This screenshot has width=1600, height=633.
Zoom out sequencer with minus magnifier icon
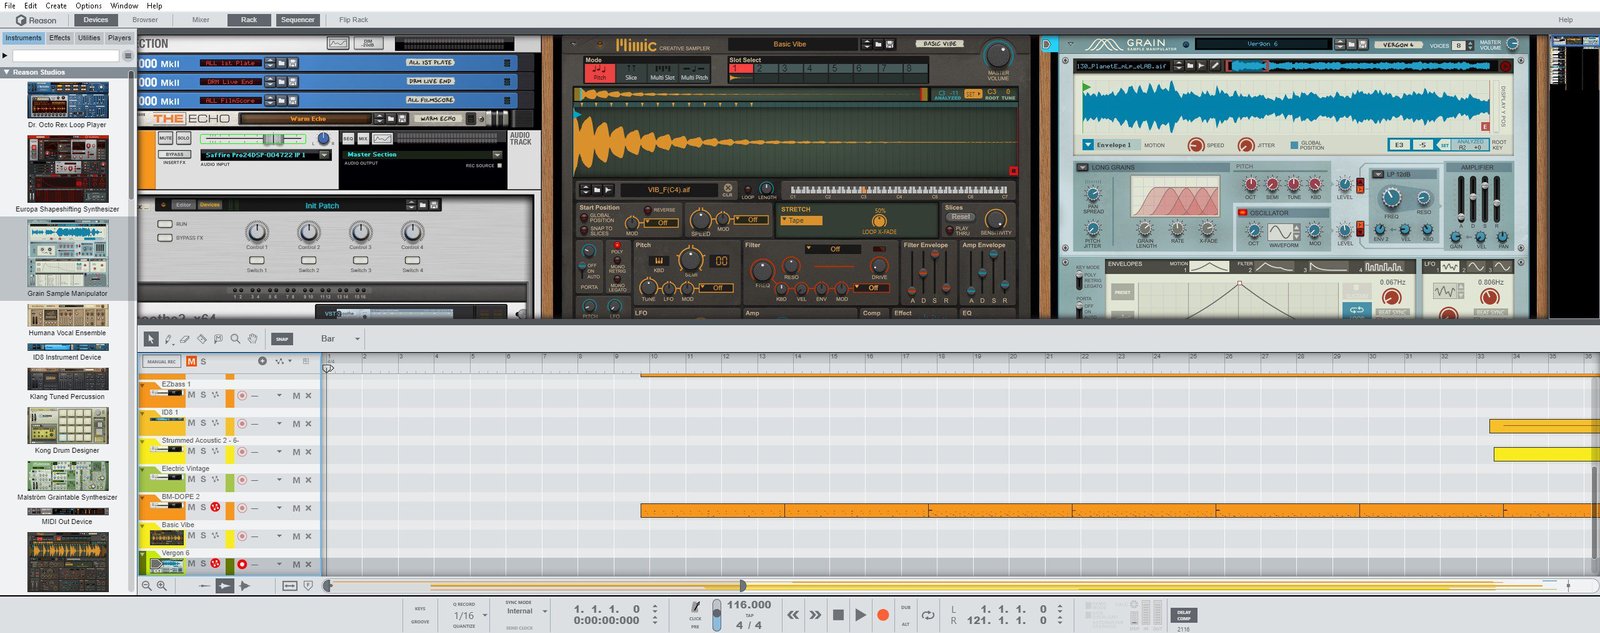coord(147,586)
